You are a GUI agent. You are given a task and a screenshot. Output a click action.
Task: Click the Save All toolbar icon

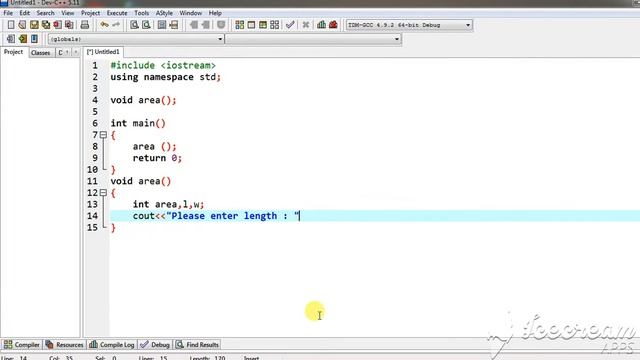tap(46, 25)
